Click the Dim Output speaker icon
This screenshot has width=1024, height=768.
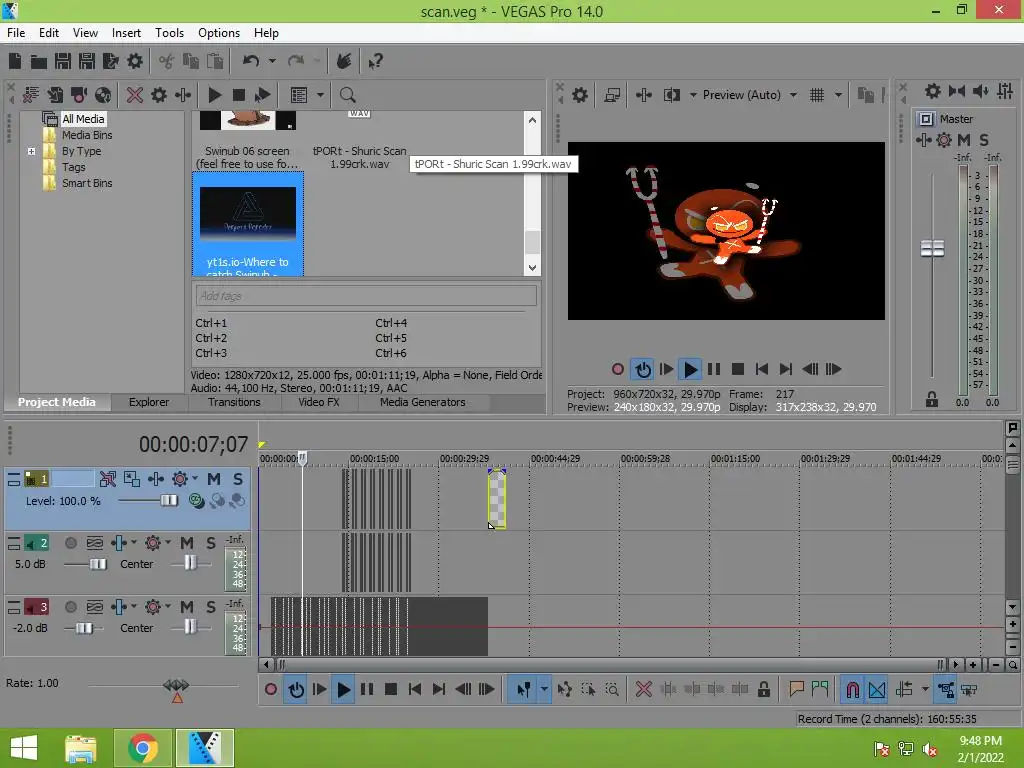coord(981,91)
